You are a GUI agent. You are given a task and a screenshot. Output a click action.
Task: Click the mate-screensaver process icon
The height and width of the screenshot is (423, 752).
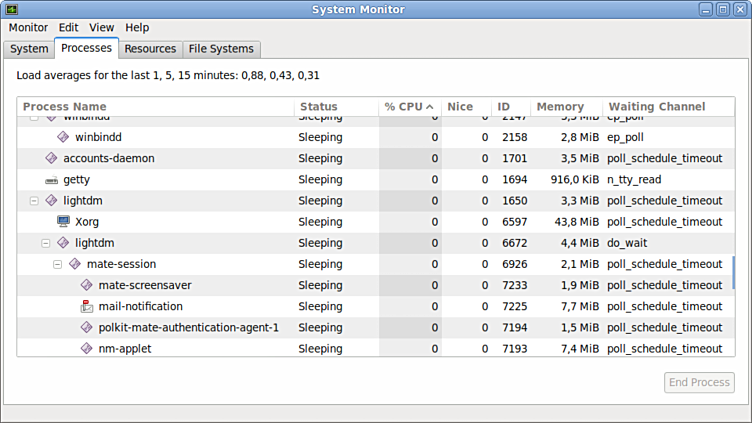(87, 285)
